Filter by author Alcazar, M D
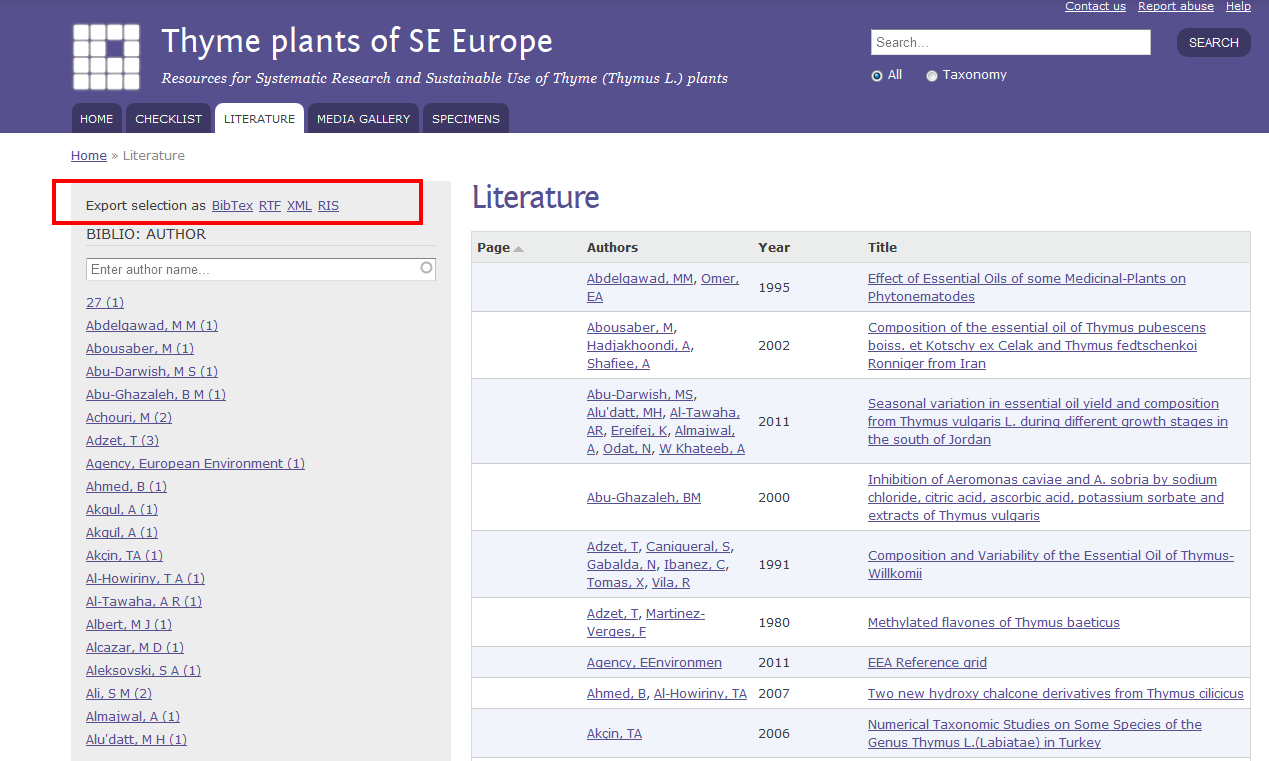The width and height of the screenshot is (1269, 761). 135,647
